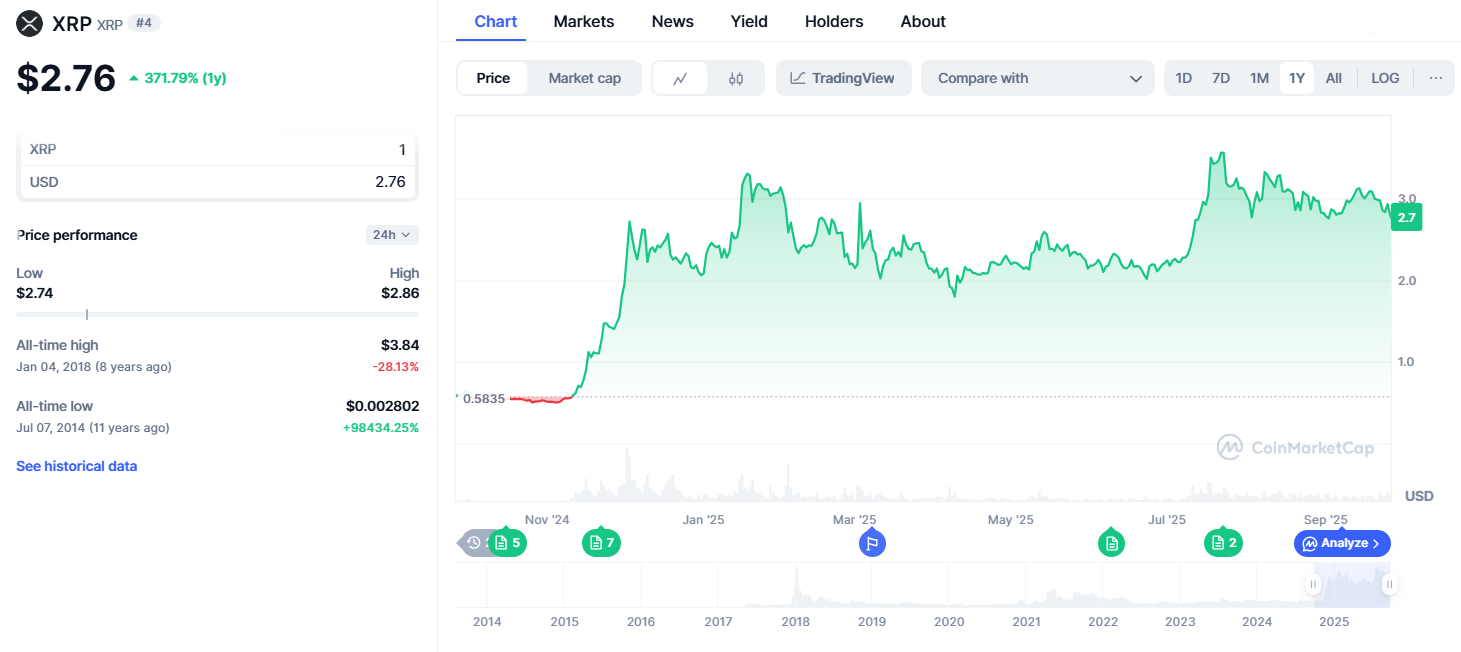Click the USD amount converter field
1461x652 pixels.
218,182
